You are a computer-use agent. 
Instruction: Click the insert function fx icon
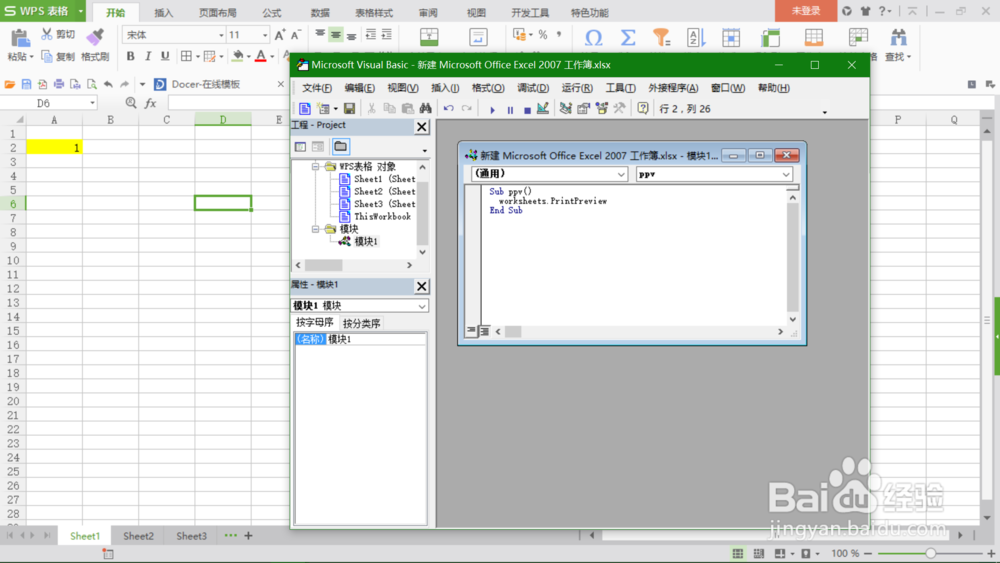[151, 103]
